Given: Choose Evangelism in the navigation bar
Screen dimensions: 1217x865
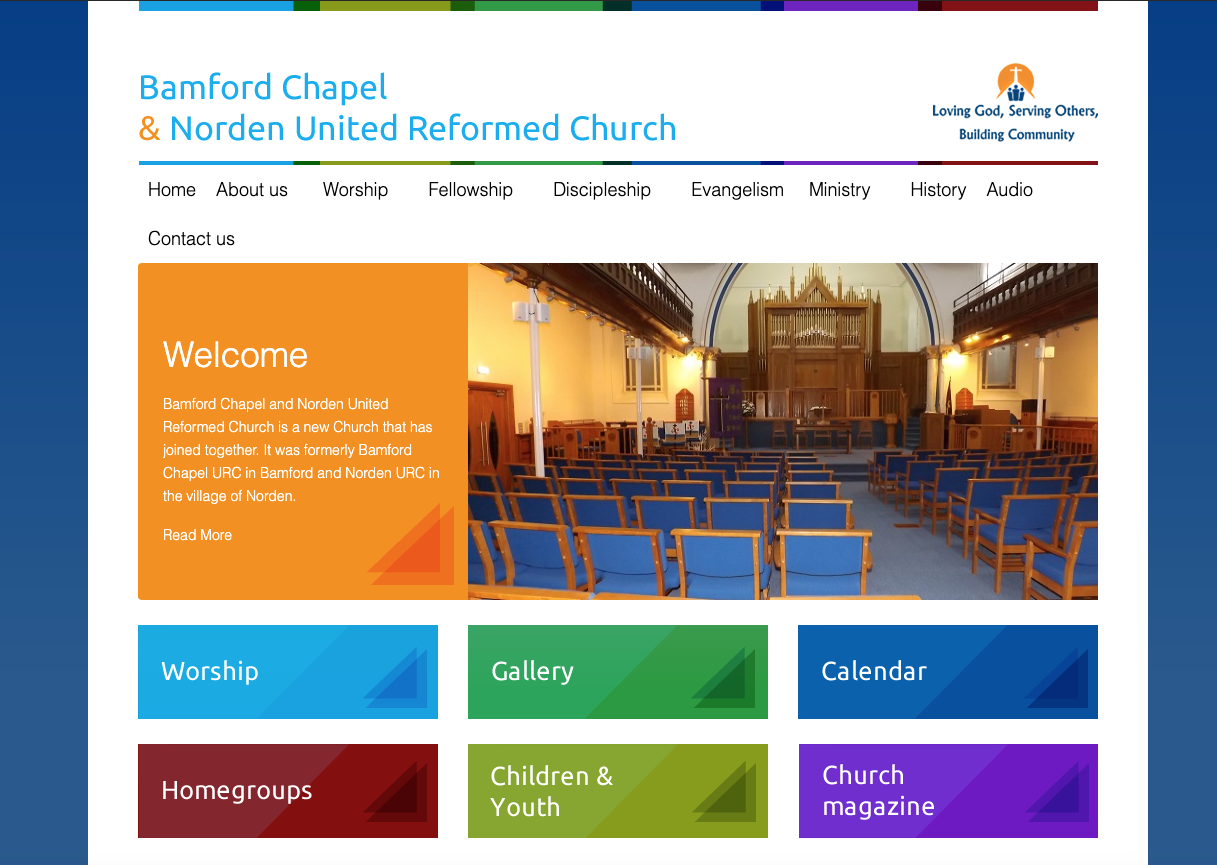Looking at the screenshot, I should 737,190.
